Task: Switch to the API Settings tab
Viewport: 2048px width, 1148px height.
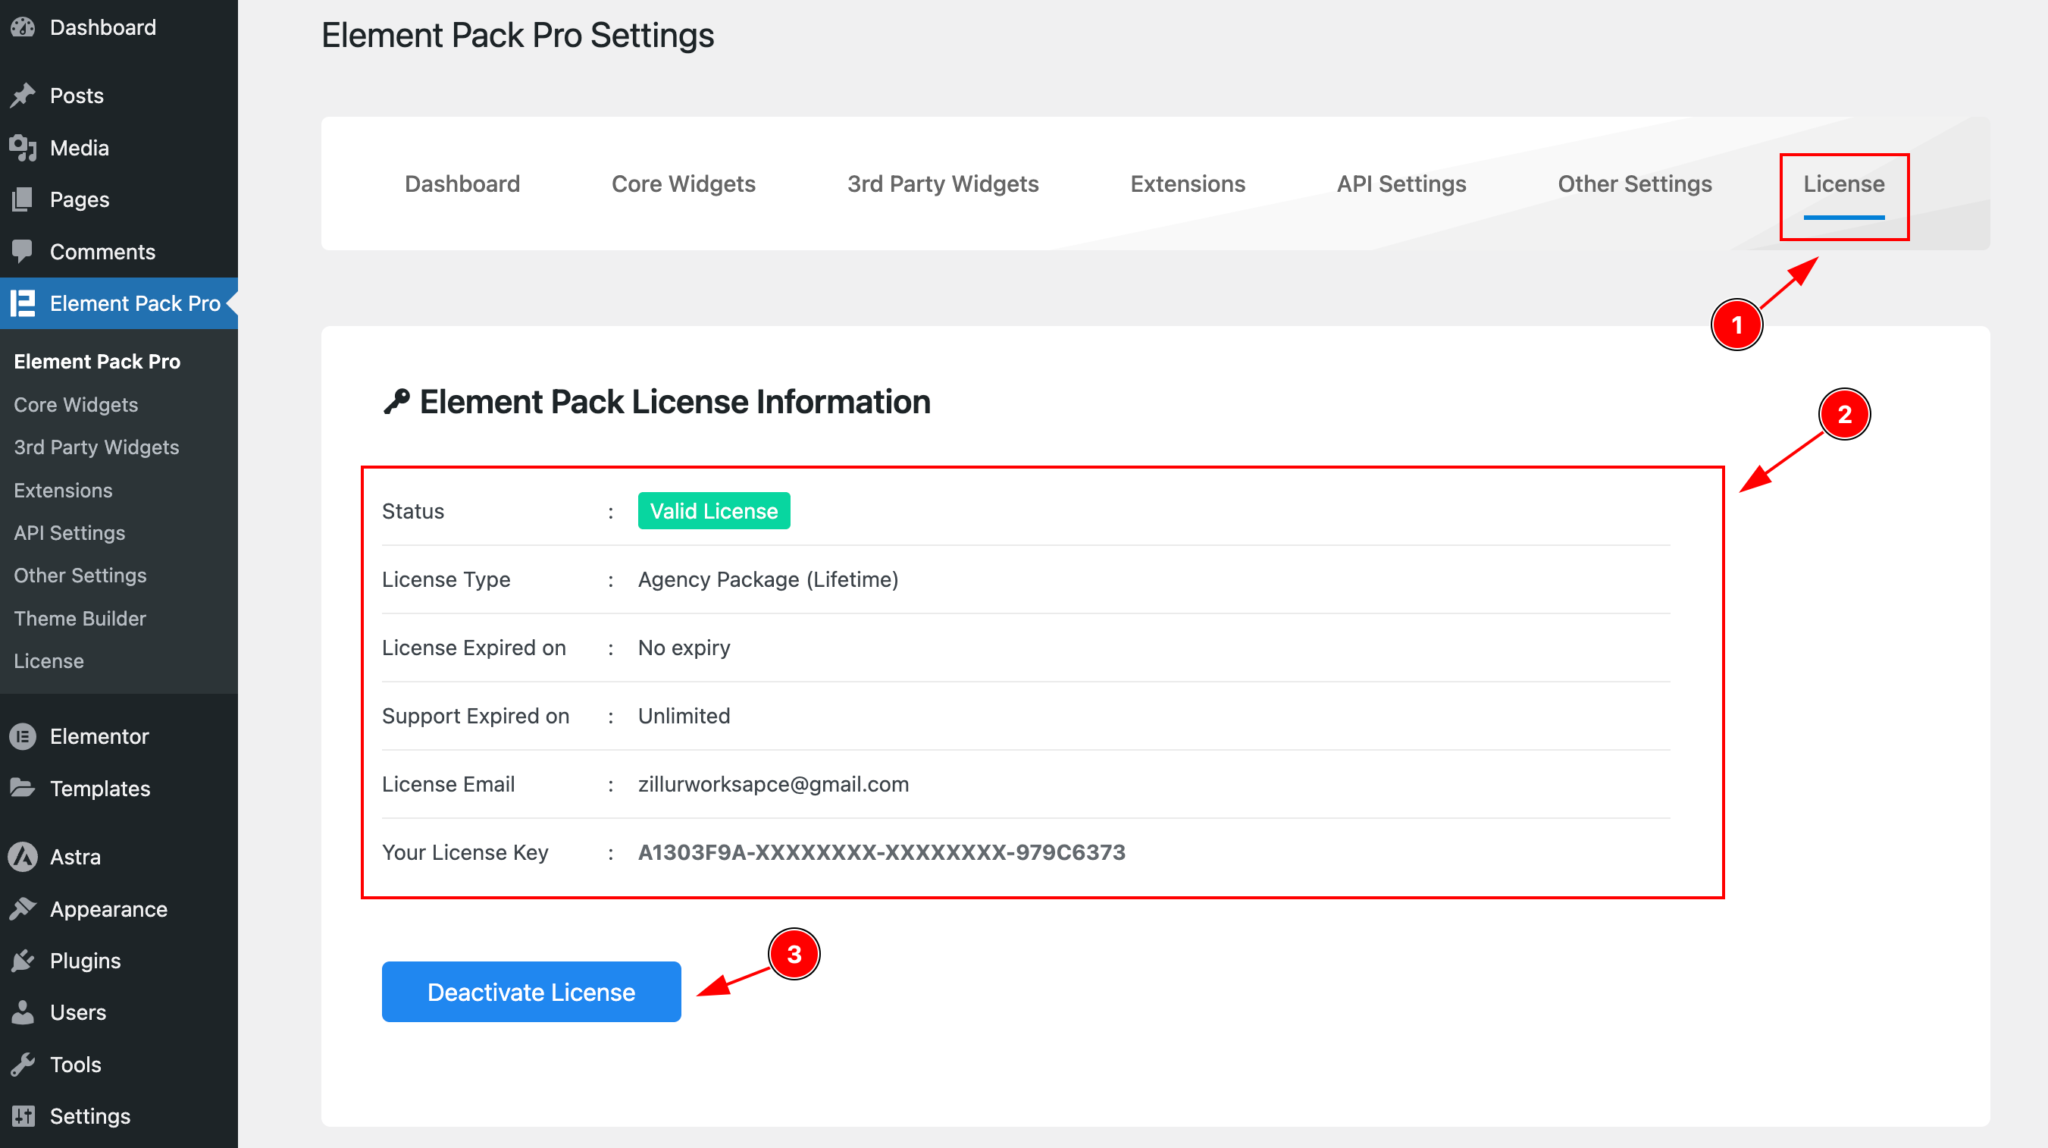Action: 1401,183
